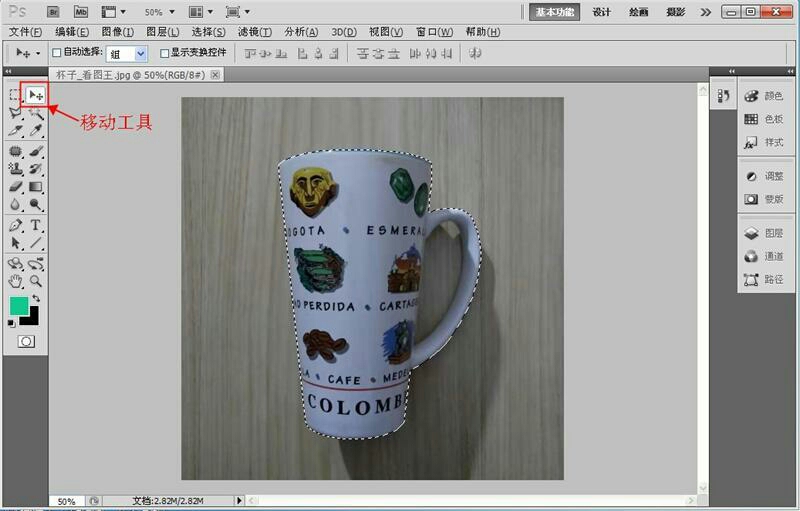Viewport: 800px width, 511px height.
Task: Switch to 绘画 workspace
Action: [638, 12]
